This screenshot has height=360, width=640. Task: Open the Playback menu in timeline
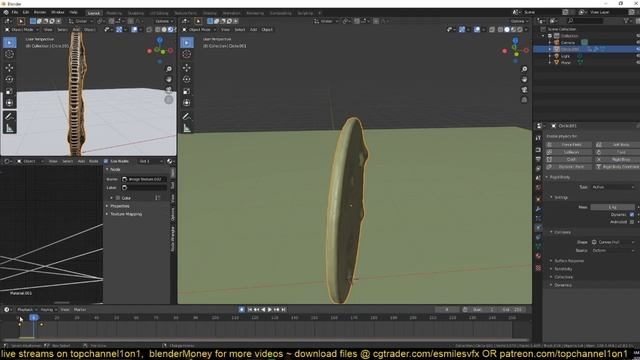coord(27,310)
